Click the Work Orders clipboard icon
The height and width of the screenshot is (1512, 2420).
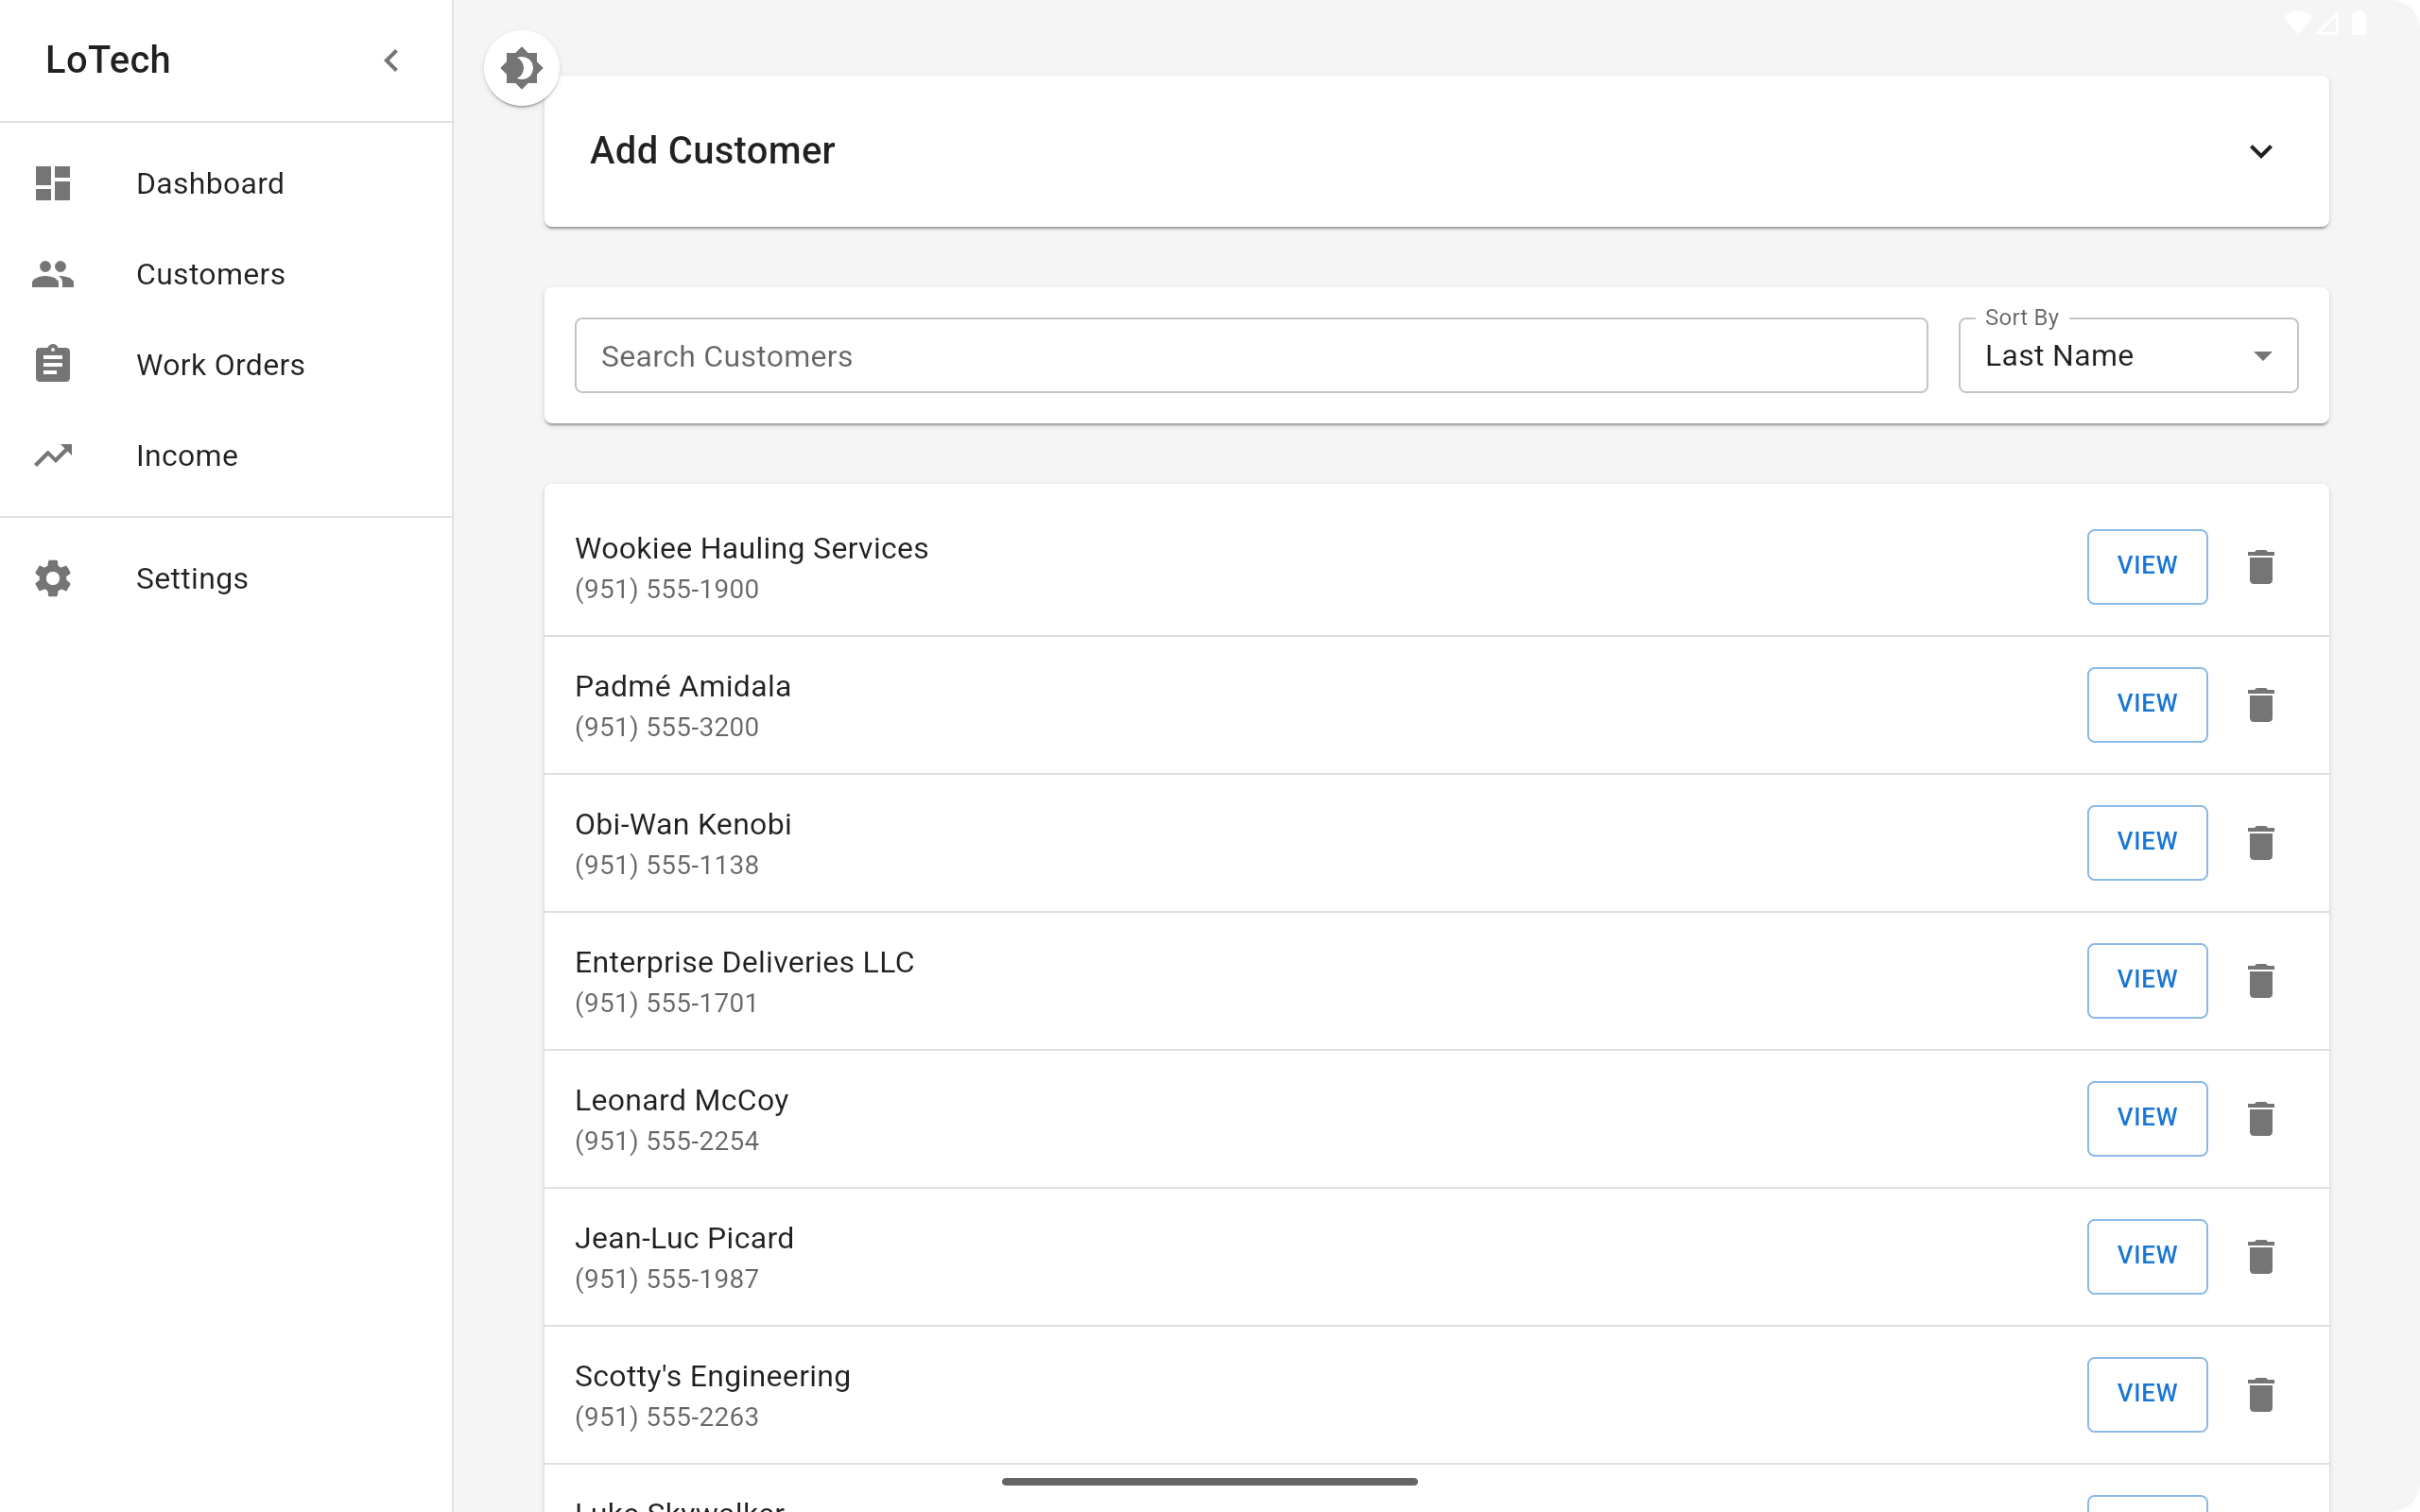click(x=53, y=364)
